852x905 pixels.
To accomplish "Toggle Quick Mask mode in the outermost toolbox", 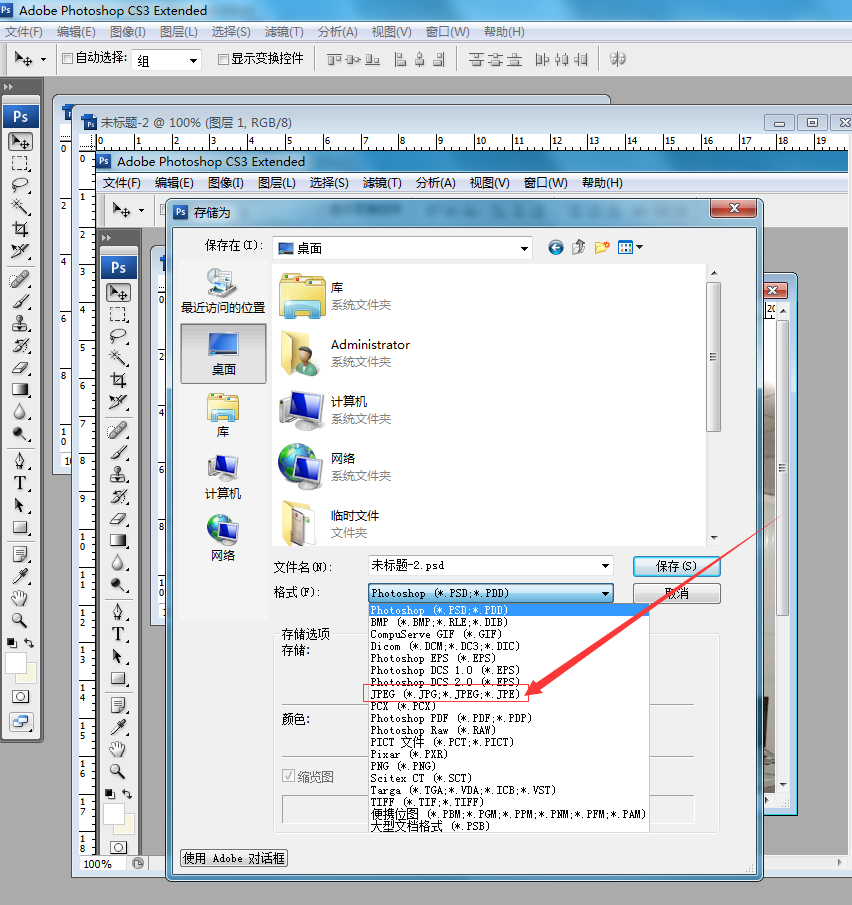I will click(x=20, y=696).
